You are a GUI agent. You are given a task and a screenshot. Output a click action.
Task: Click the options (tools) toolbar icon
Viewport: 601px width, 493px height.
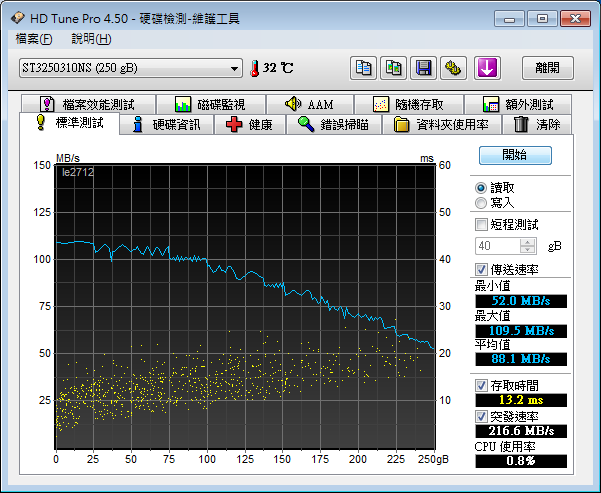[454, 68]
